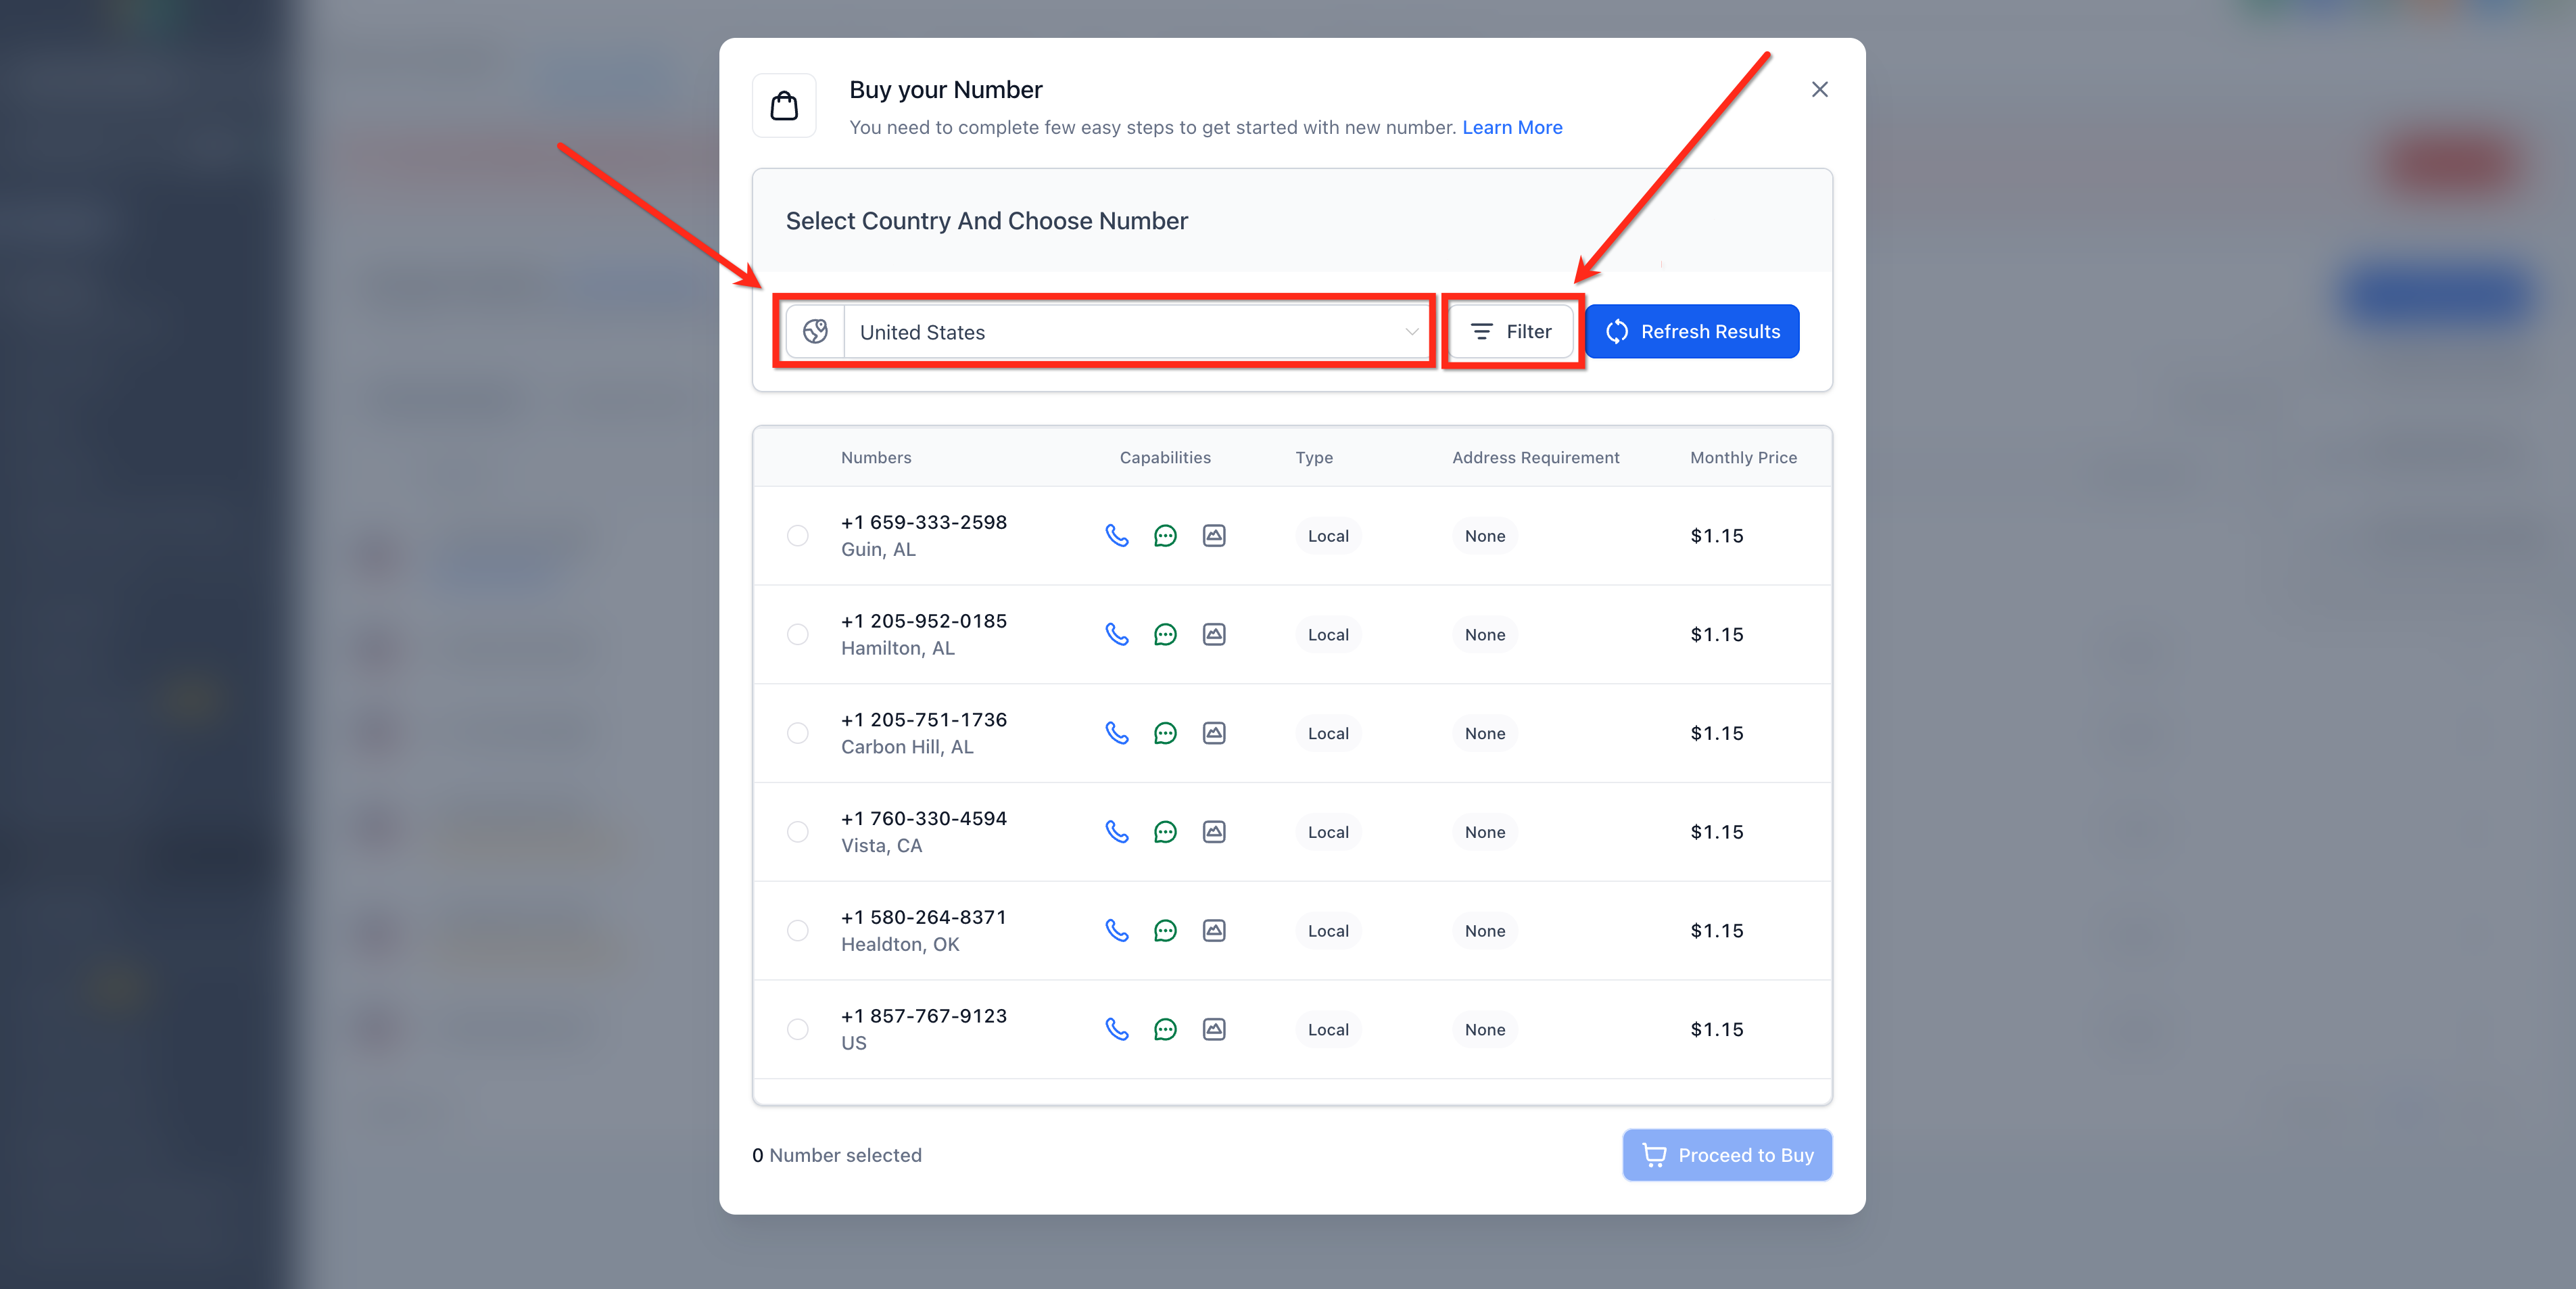2576x1289 pixels.
Task: Click the Local type badge for Healdton number
Action: 1327,931
